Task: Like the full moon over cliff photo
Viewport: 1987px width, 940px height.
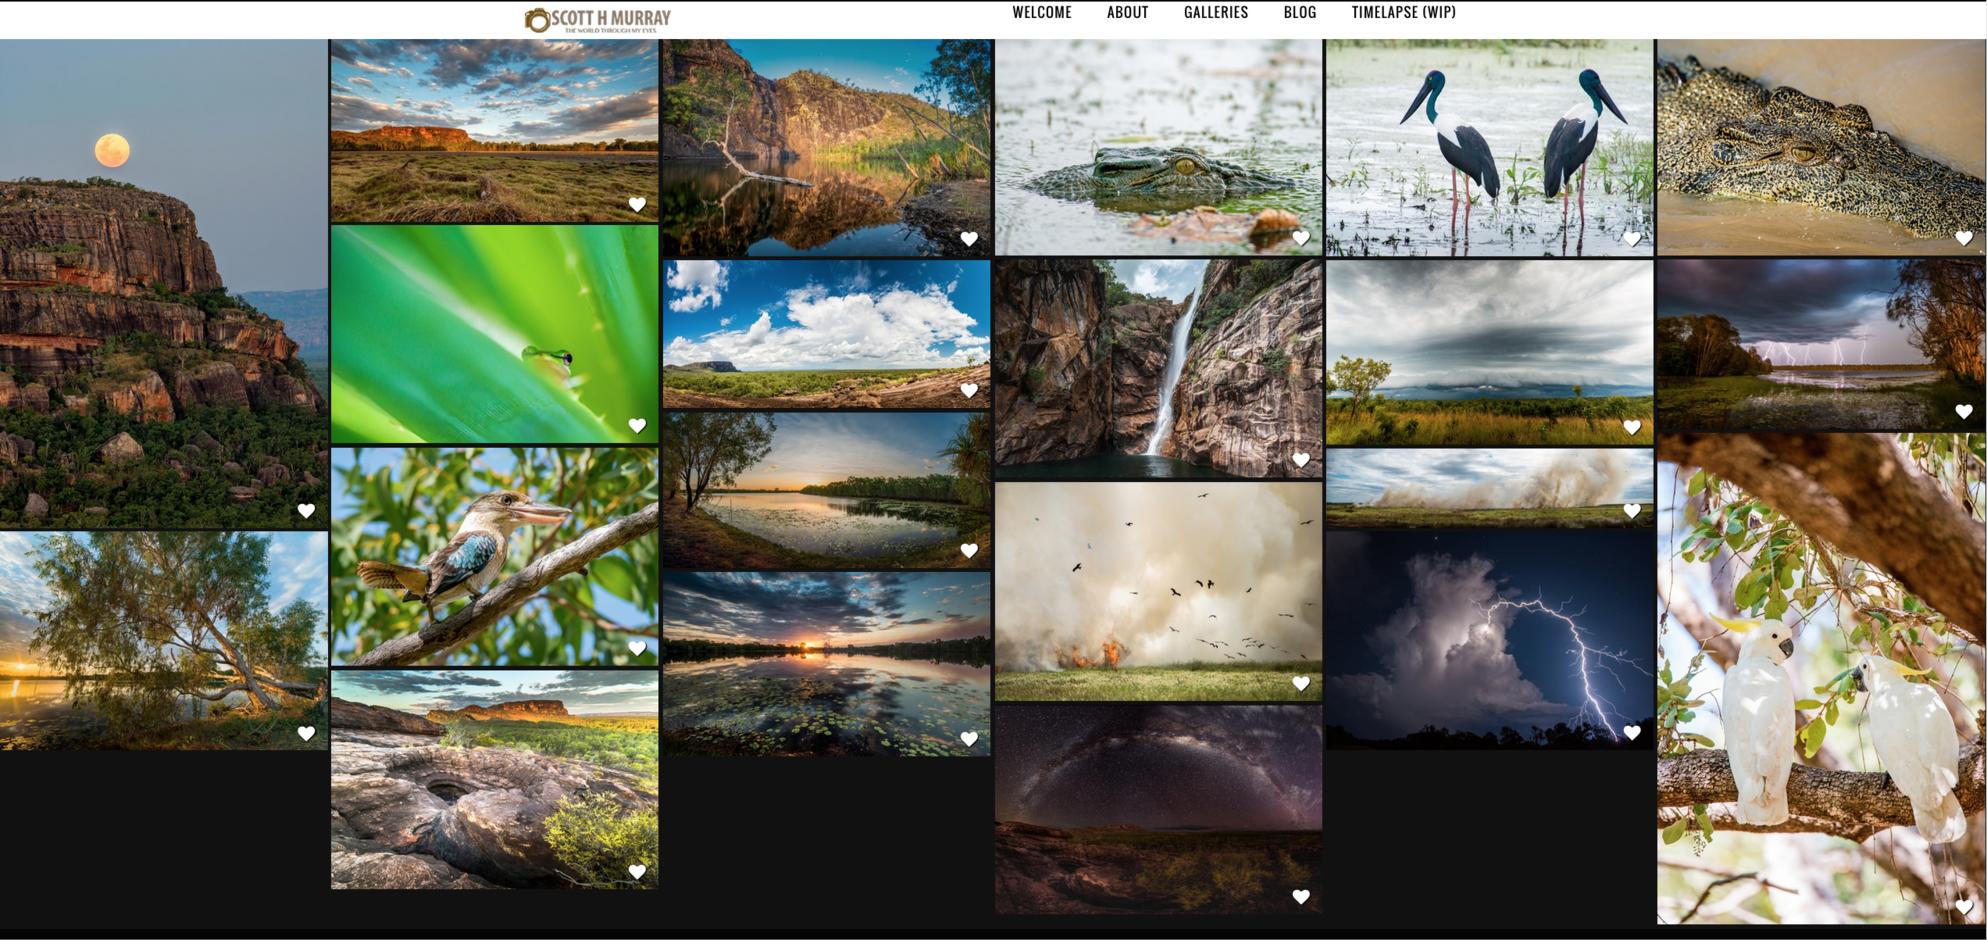Action: (306, 511)
